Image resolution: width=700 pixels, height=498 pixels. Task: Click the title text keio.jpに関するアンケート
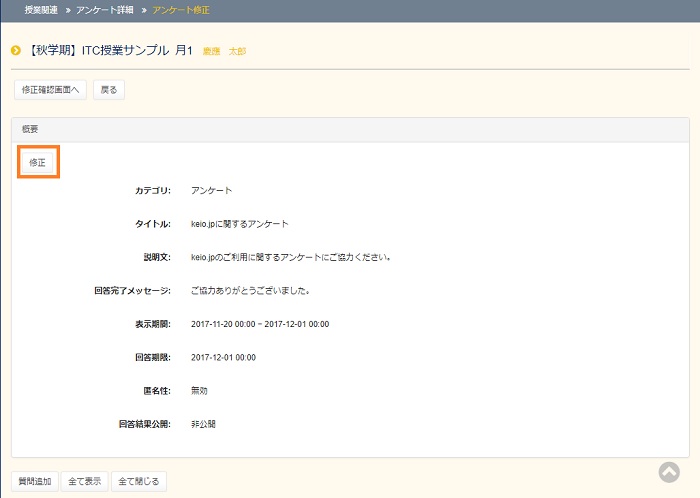239,224
